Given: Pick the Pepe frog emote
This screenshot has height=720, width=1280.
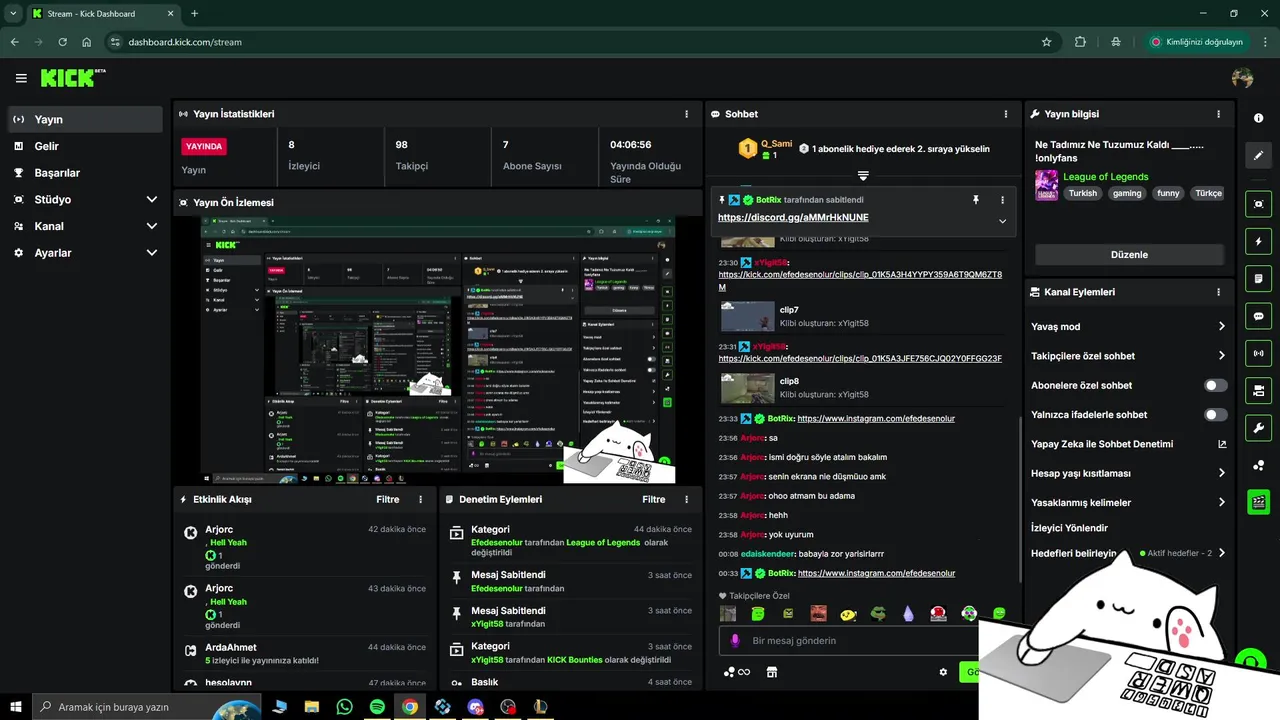Looking at the screenshot, I should [878, 613].
